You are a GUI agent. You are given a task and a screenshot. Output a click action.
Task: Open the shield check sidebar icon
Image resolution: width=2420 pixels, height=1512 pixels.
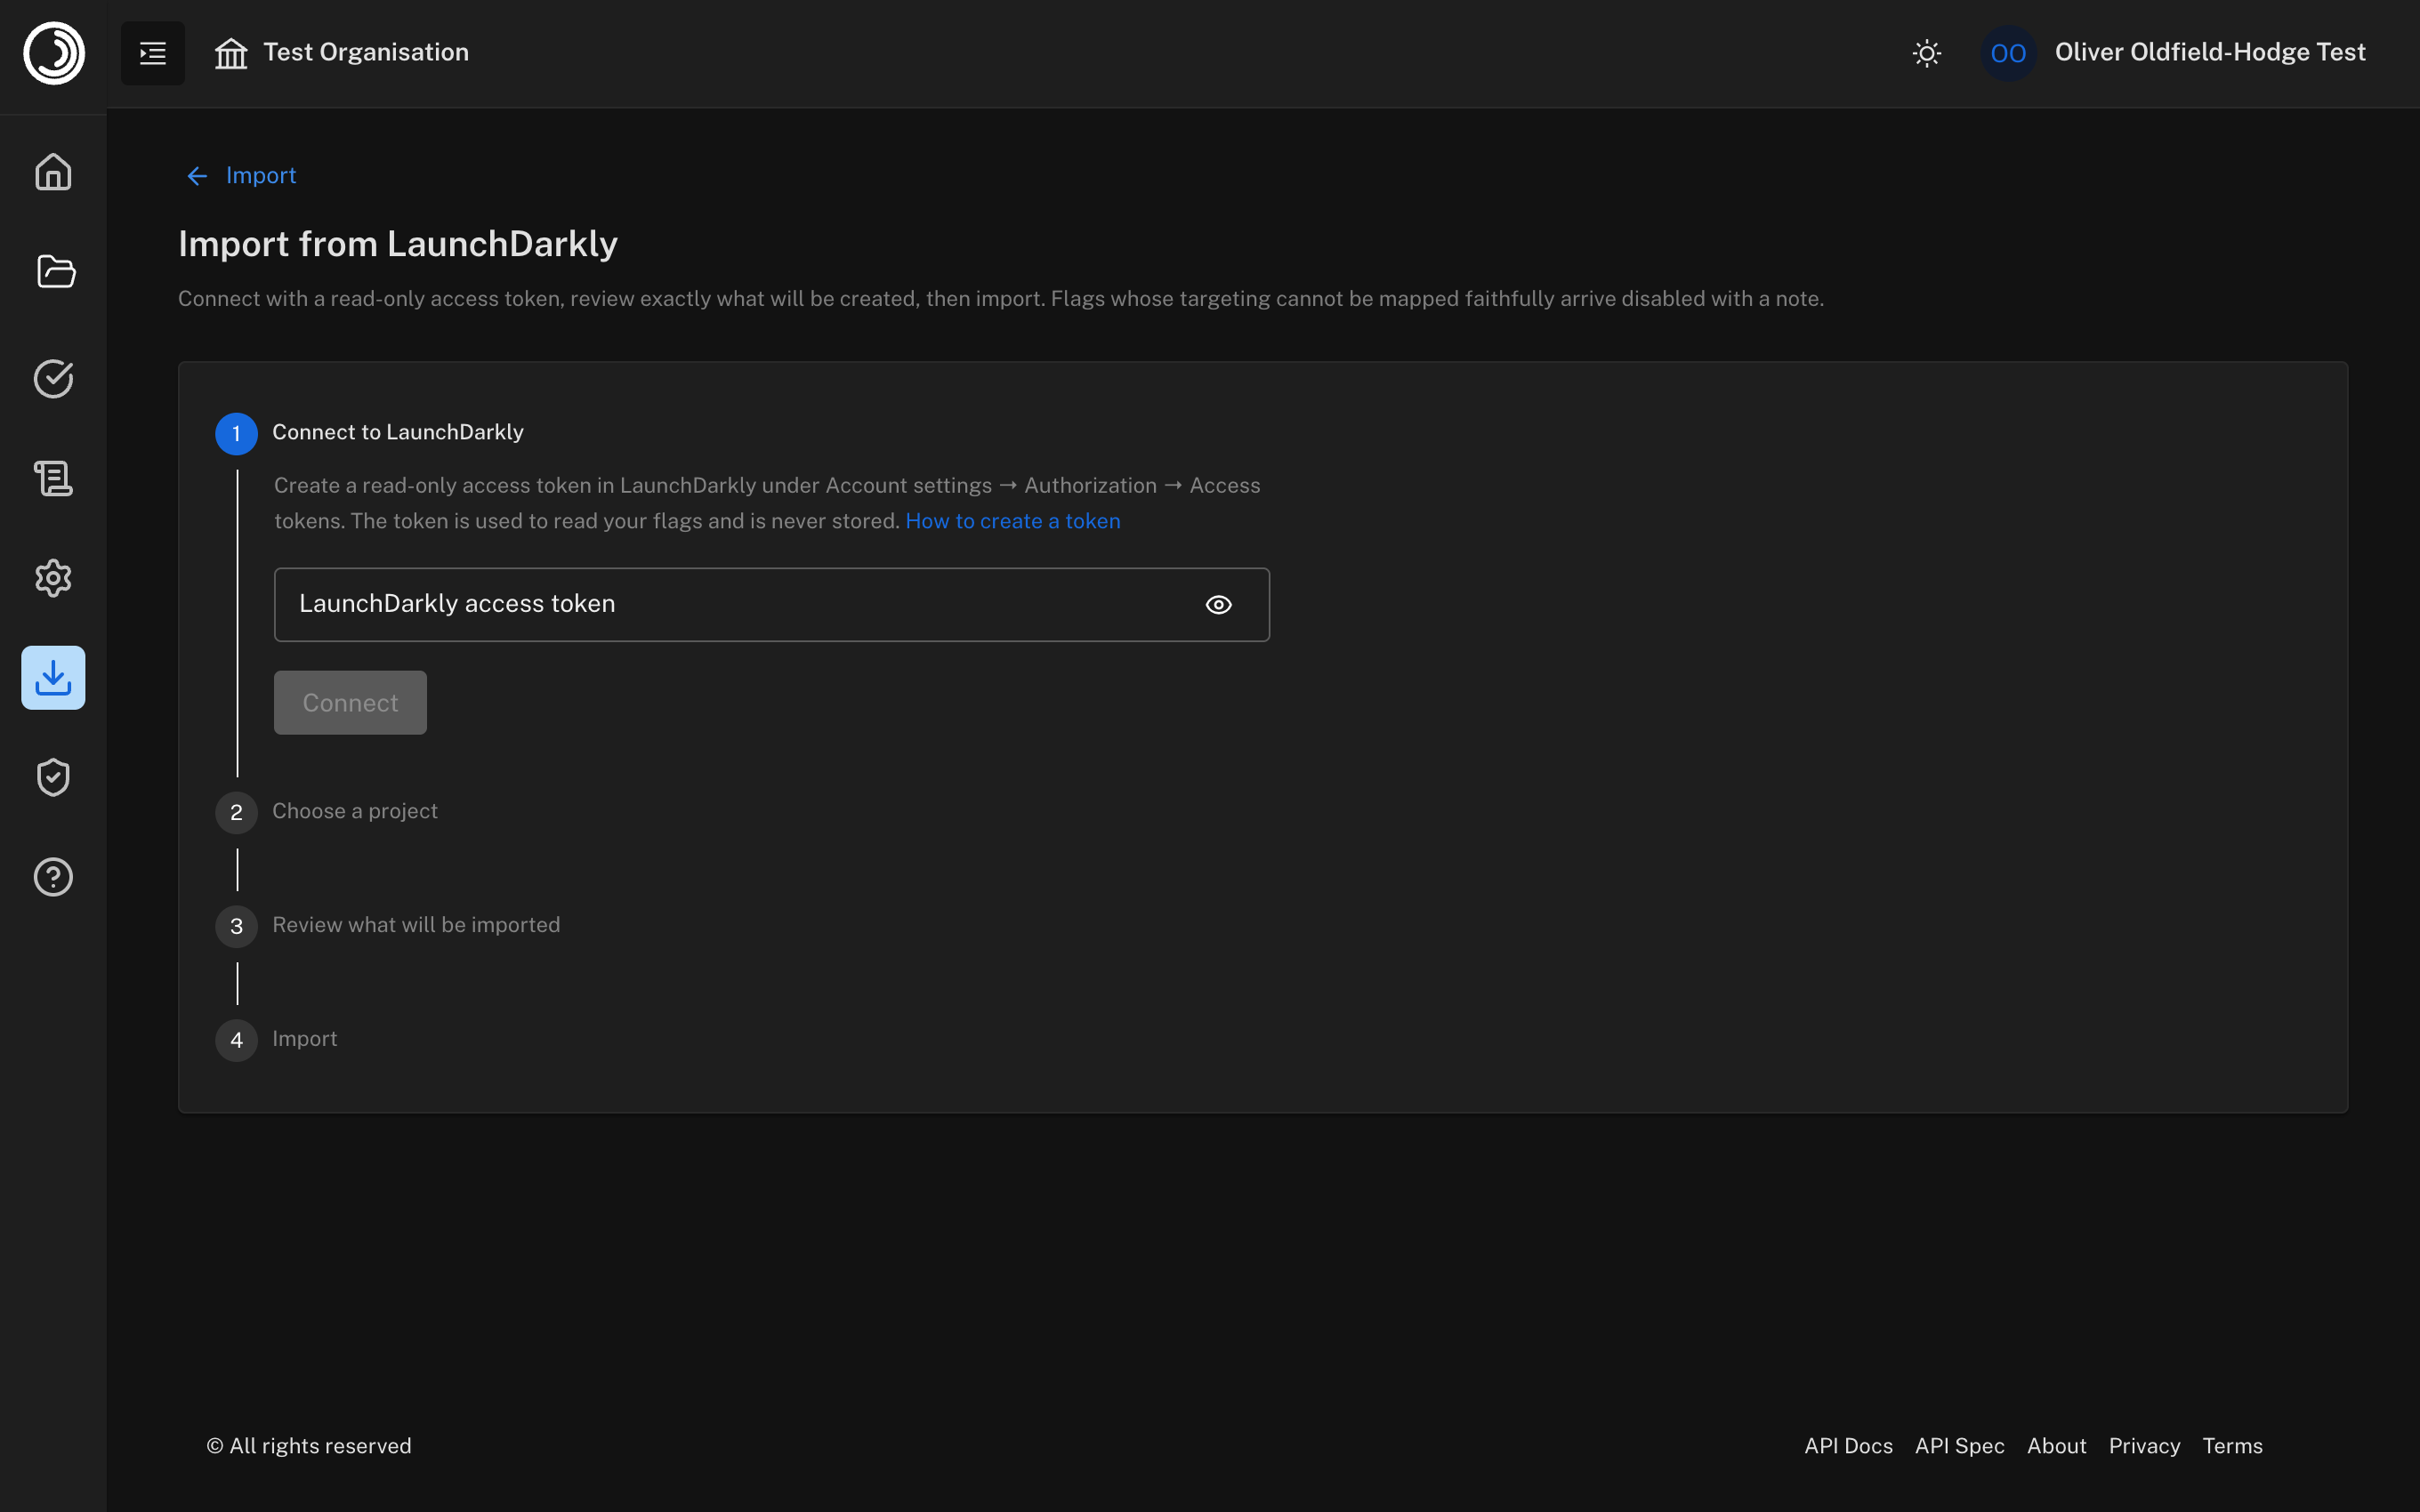[54, 778]
